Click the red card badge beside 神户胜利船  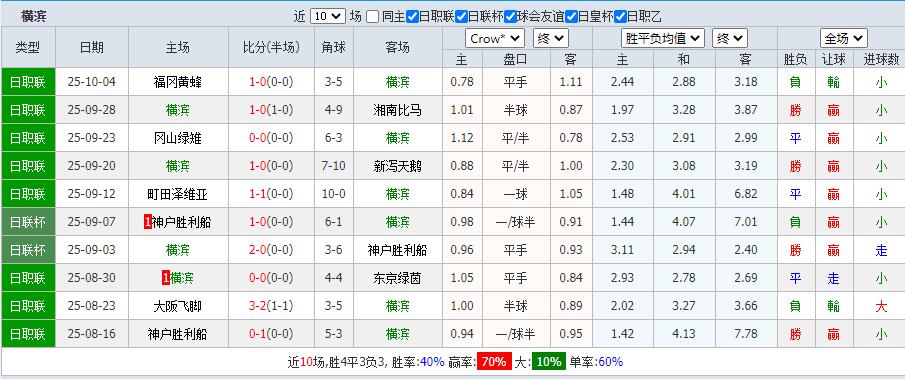click(148, 222)
